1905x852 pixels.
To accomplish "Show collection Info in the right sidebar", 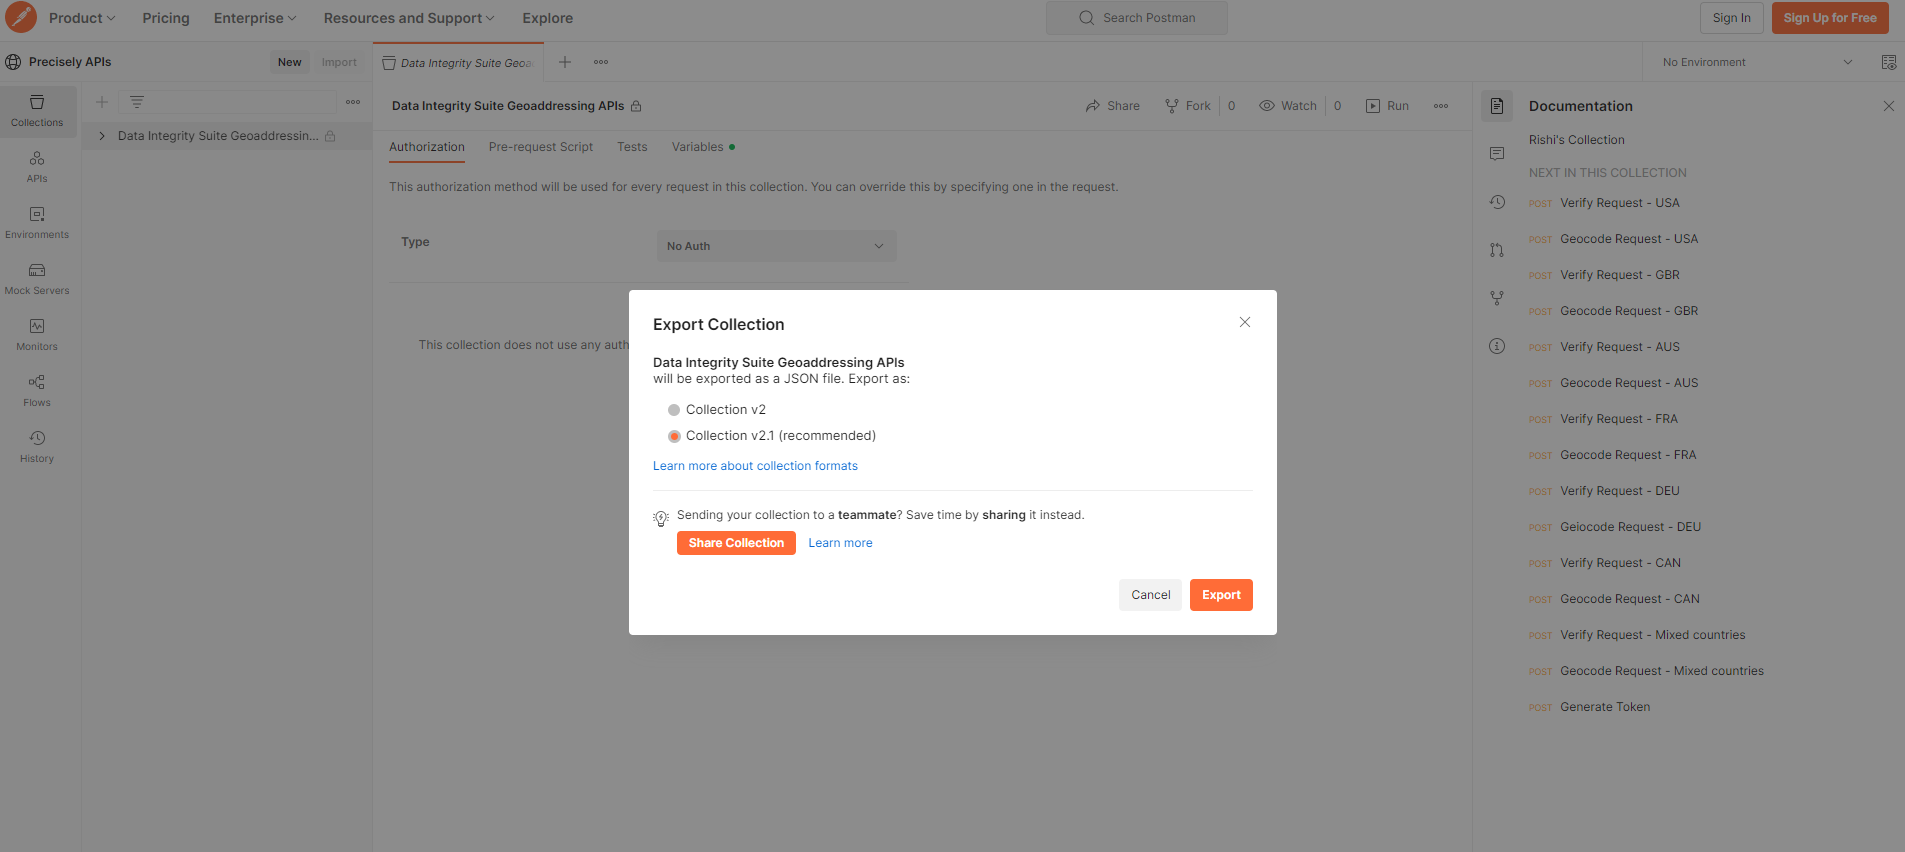I will [1497, 346].
